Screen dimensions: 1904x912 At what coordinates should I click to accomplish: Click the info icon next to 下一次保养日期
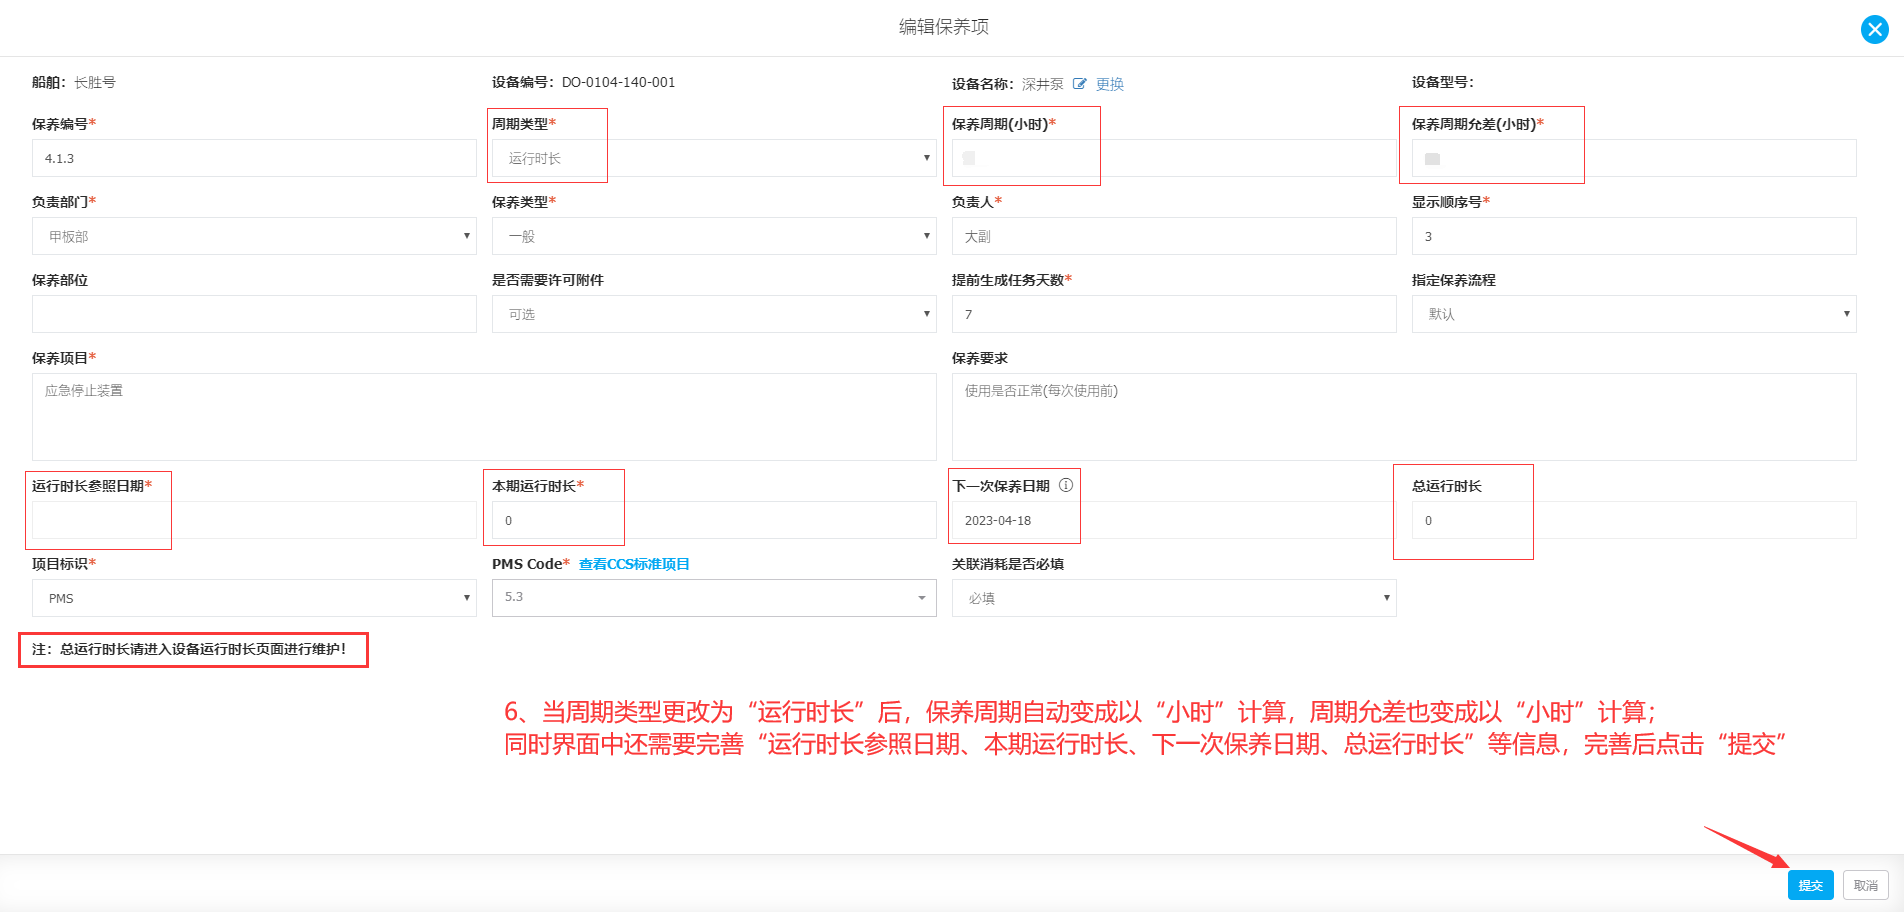coord(1066,485)
